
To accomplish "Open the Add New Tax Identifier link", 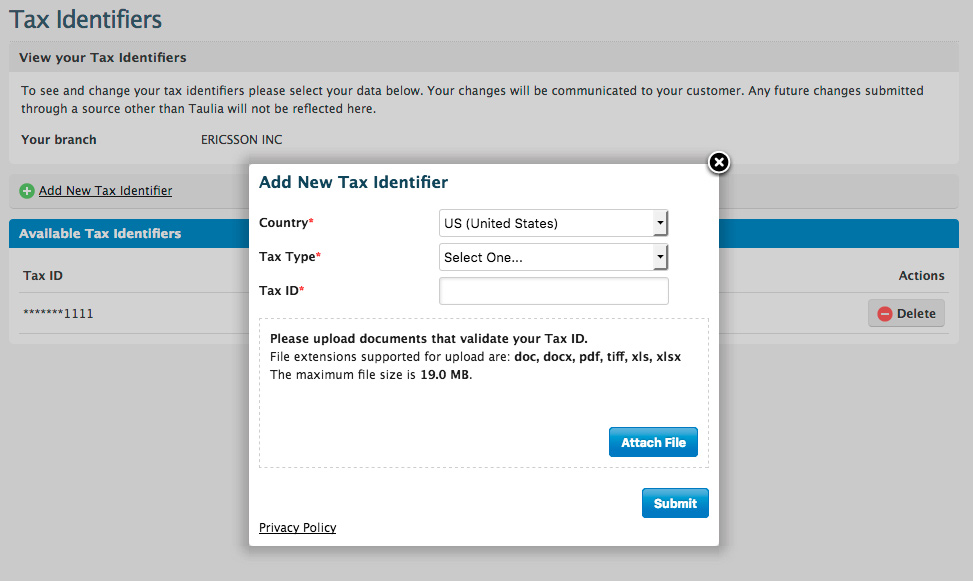I will click(x=105, y=191).
